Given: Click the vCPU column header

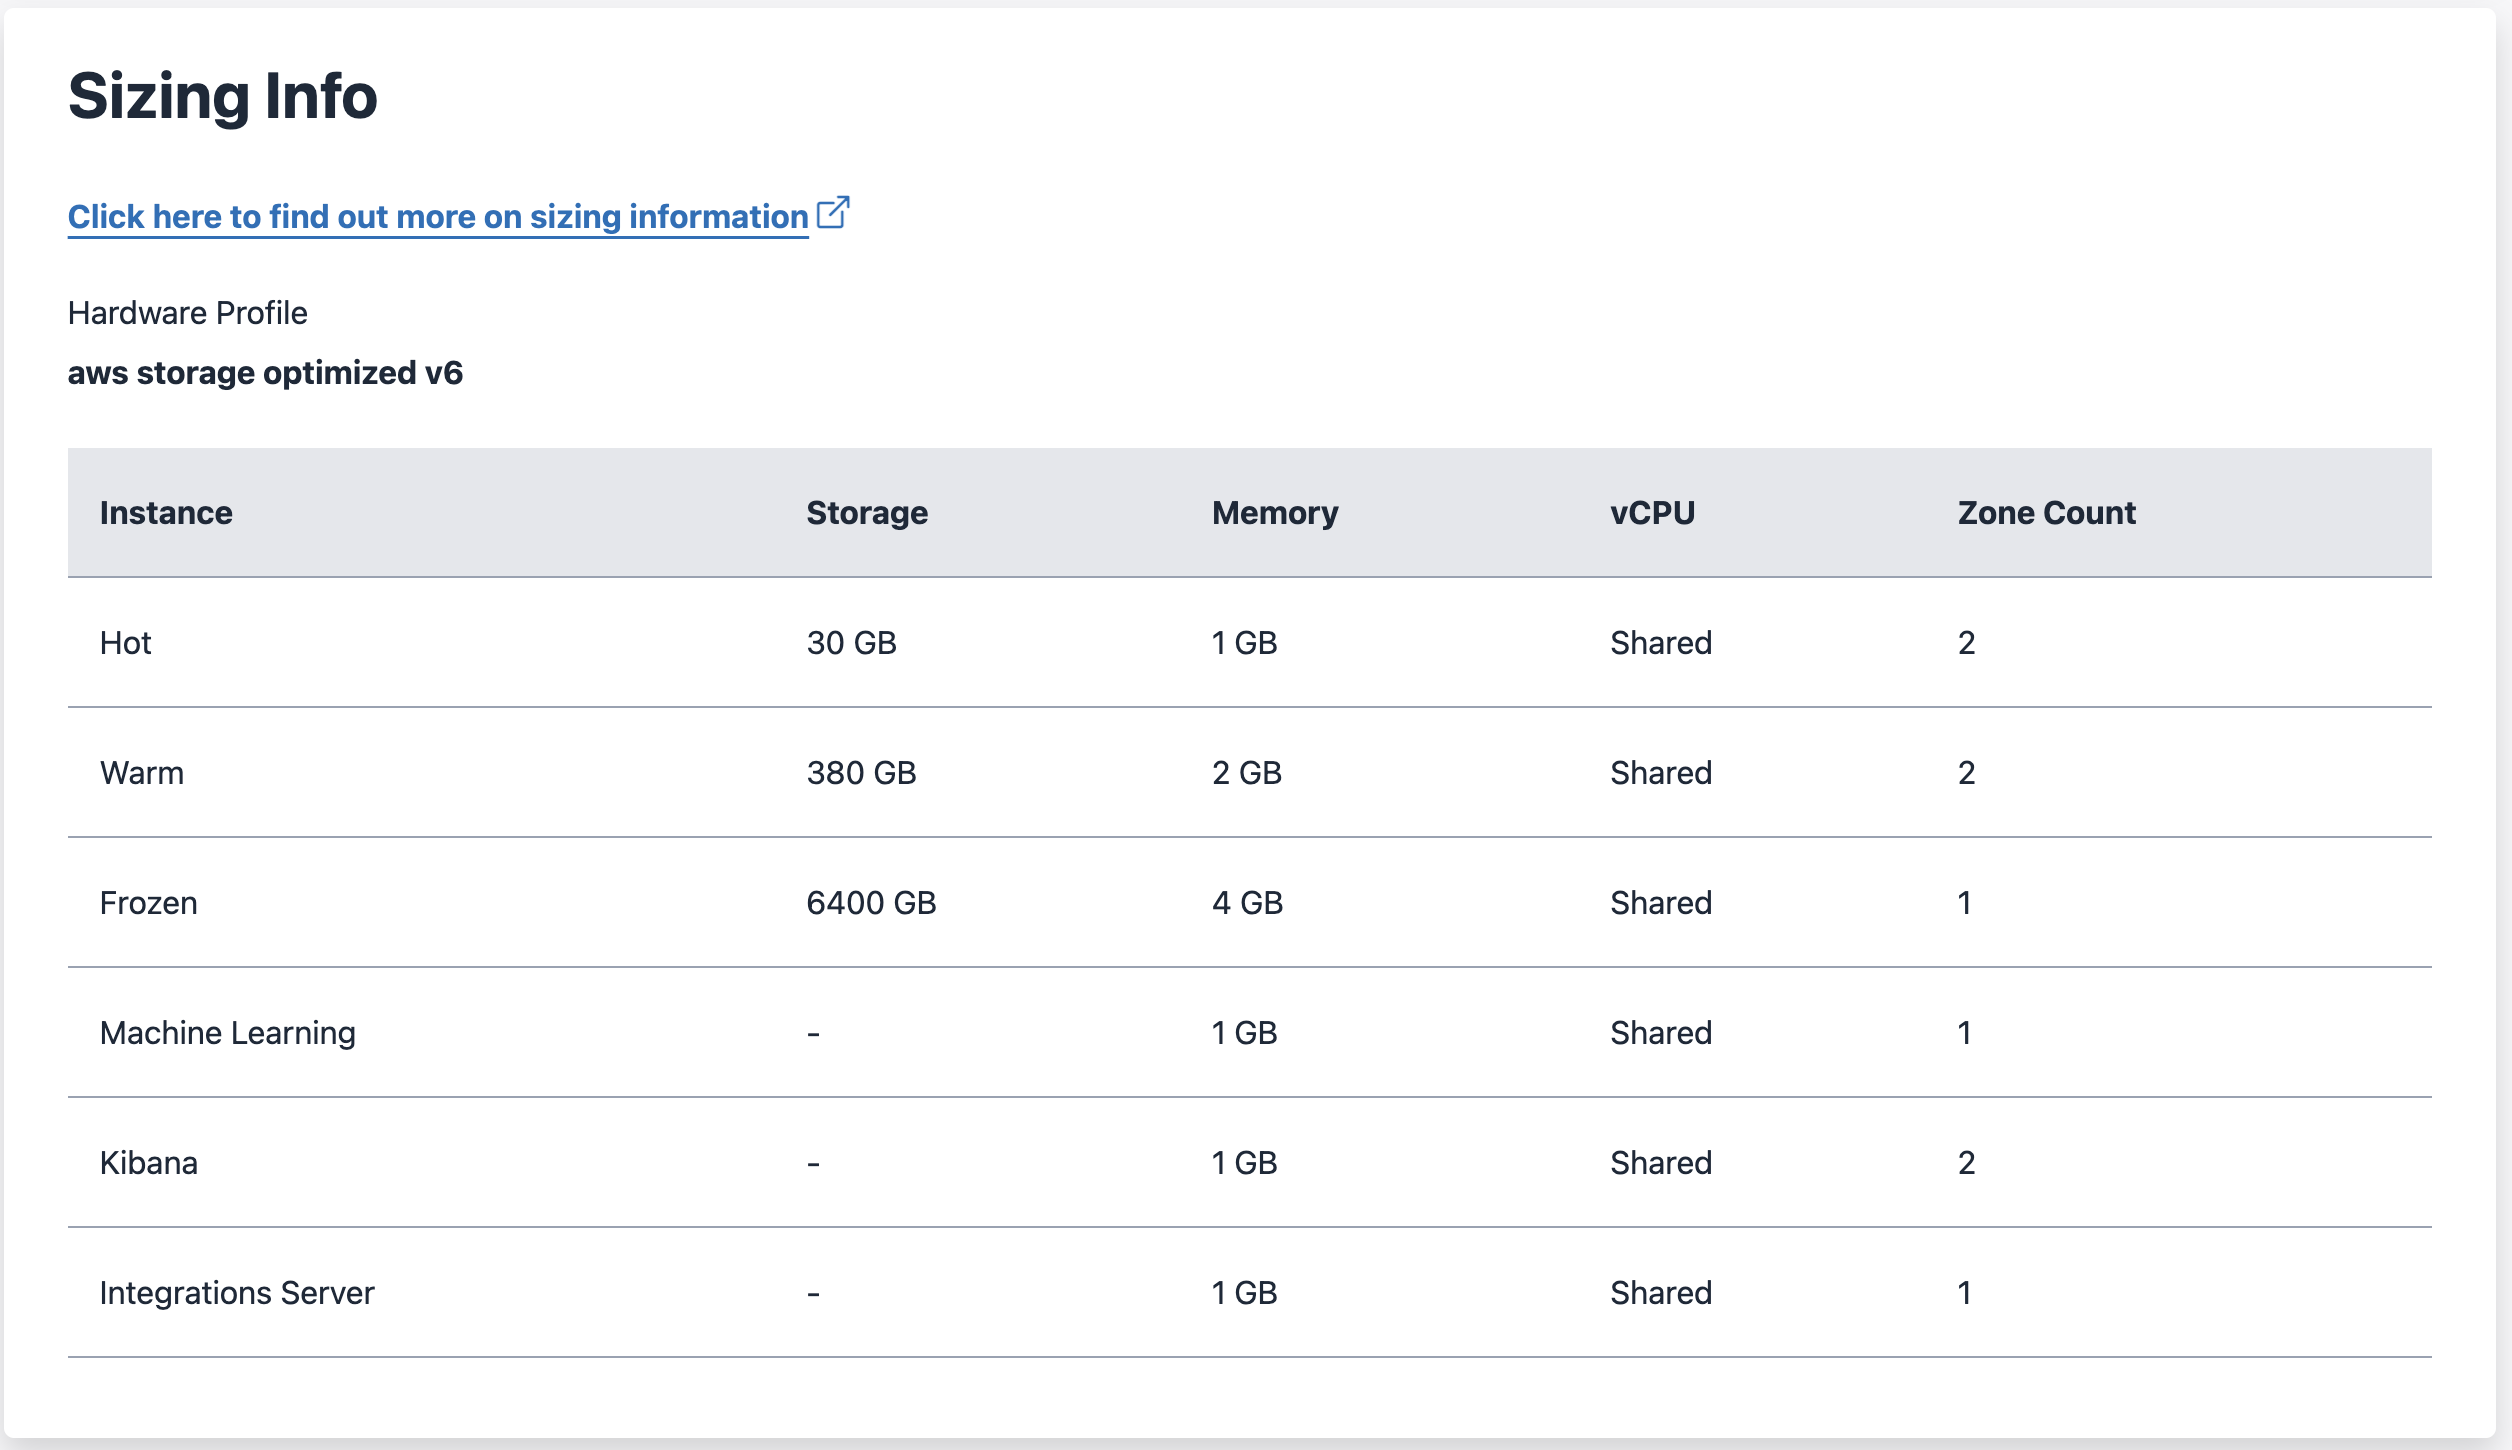Looking at the screenshot, I should 1651,512.
